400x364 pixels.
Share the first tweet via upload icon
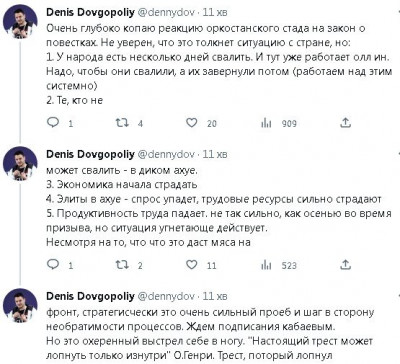click(x=345, y=123)
